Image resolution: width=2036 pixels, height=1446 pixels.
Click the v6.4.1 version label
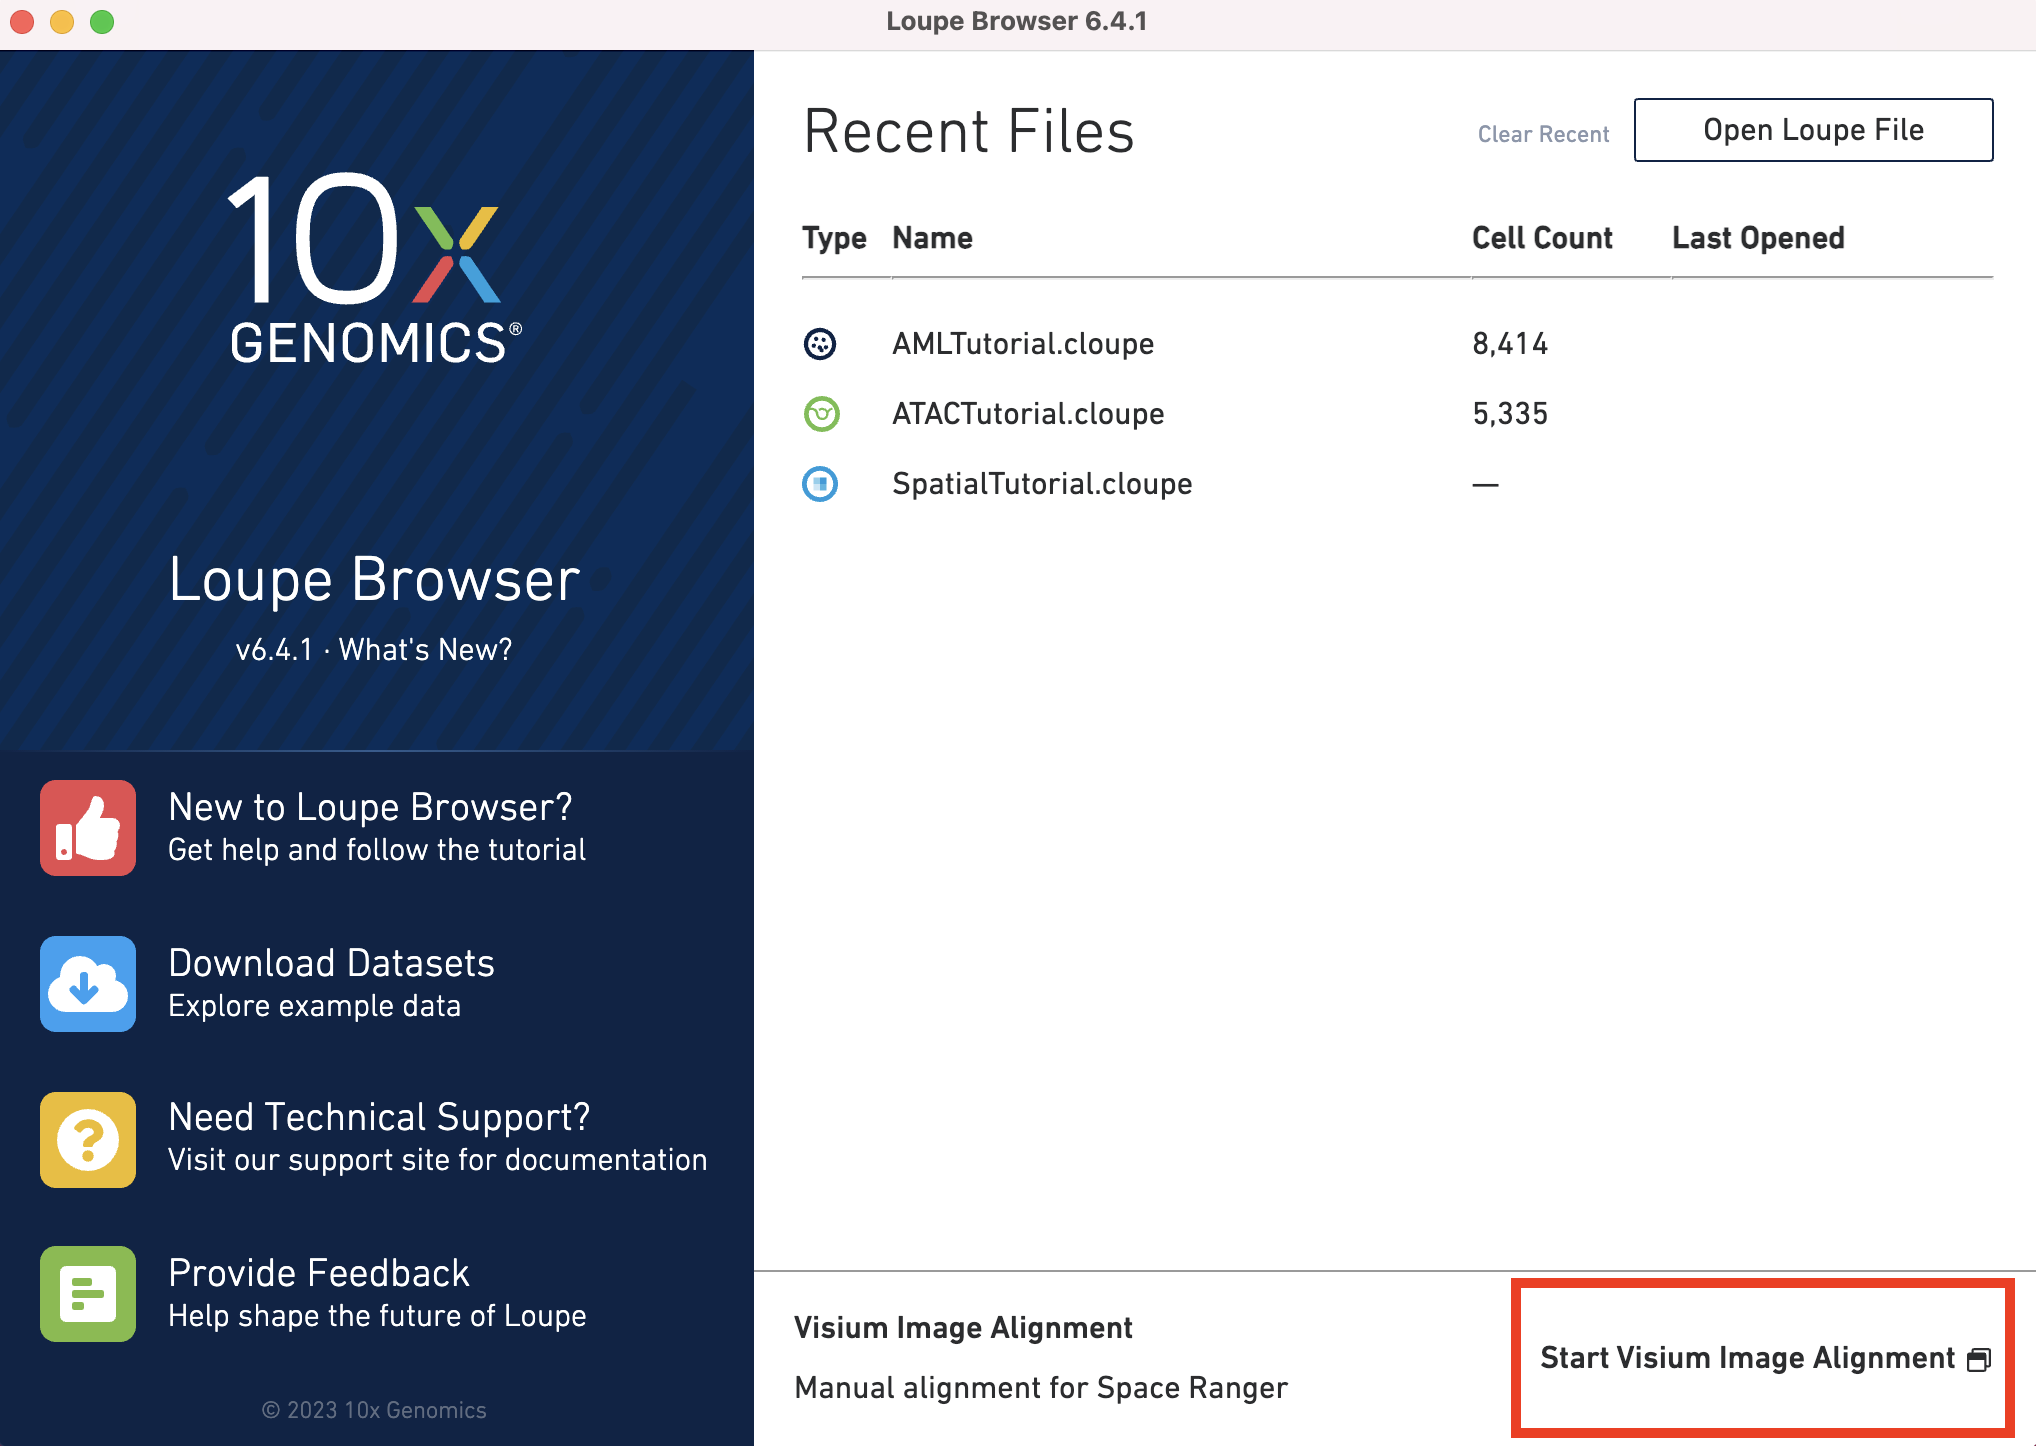[274, 650]
